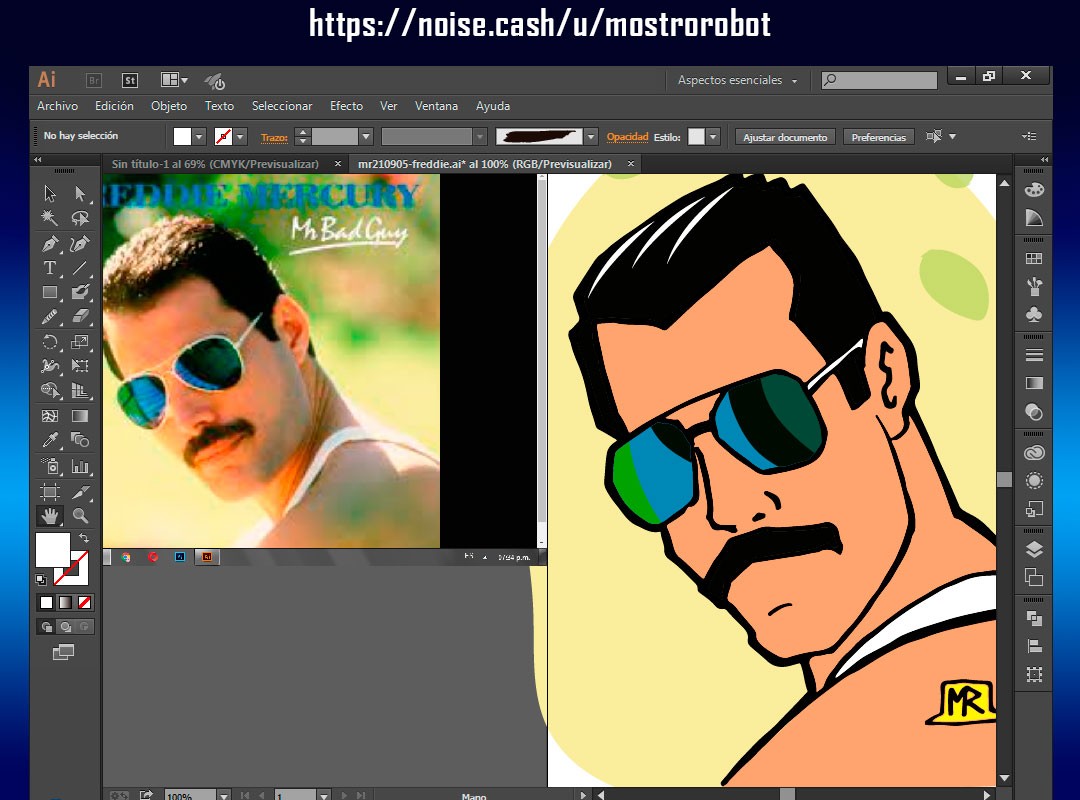Select the Rotate tool
This screenshot has width=1080, height=800.
click(x=50, y=342)
